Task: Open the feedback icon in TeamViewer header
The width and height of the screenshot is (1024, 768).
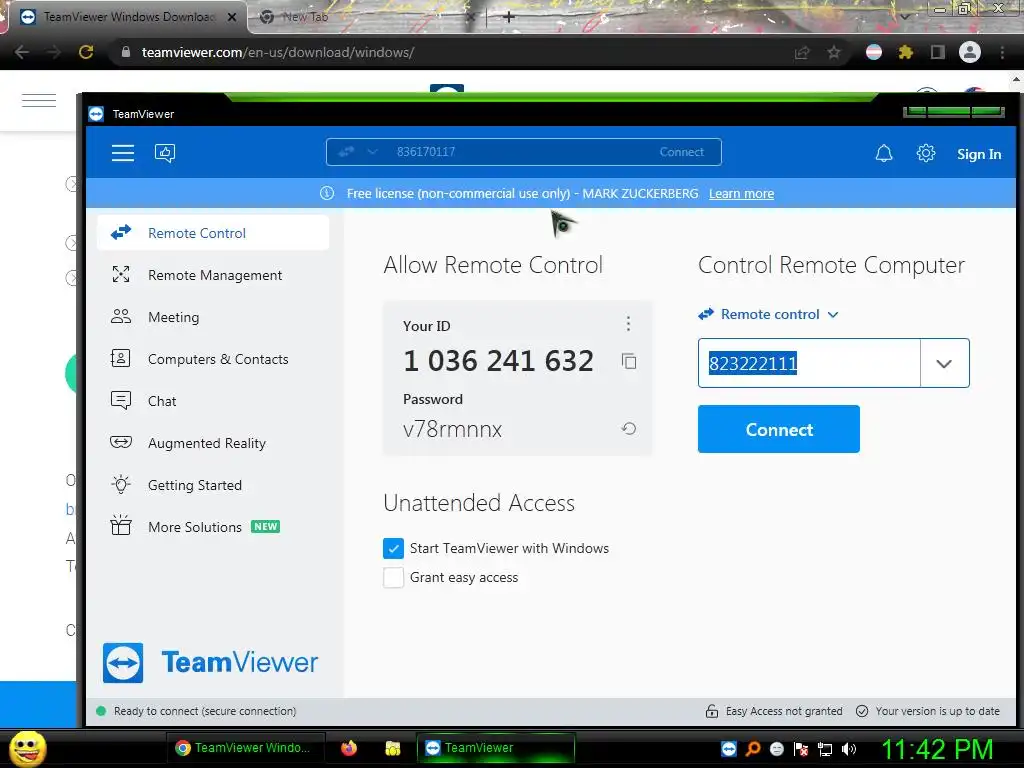Action: pyautogui.click(x=165, y=153)
